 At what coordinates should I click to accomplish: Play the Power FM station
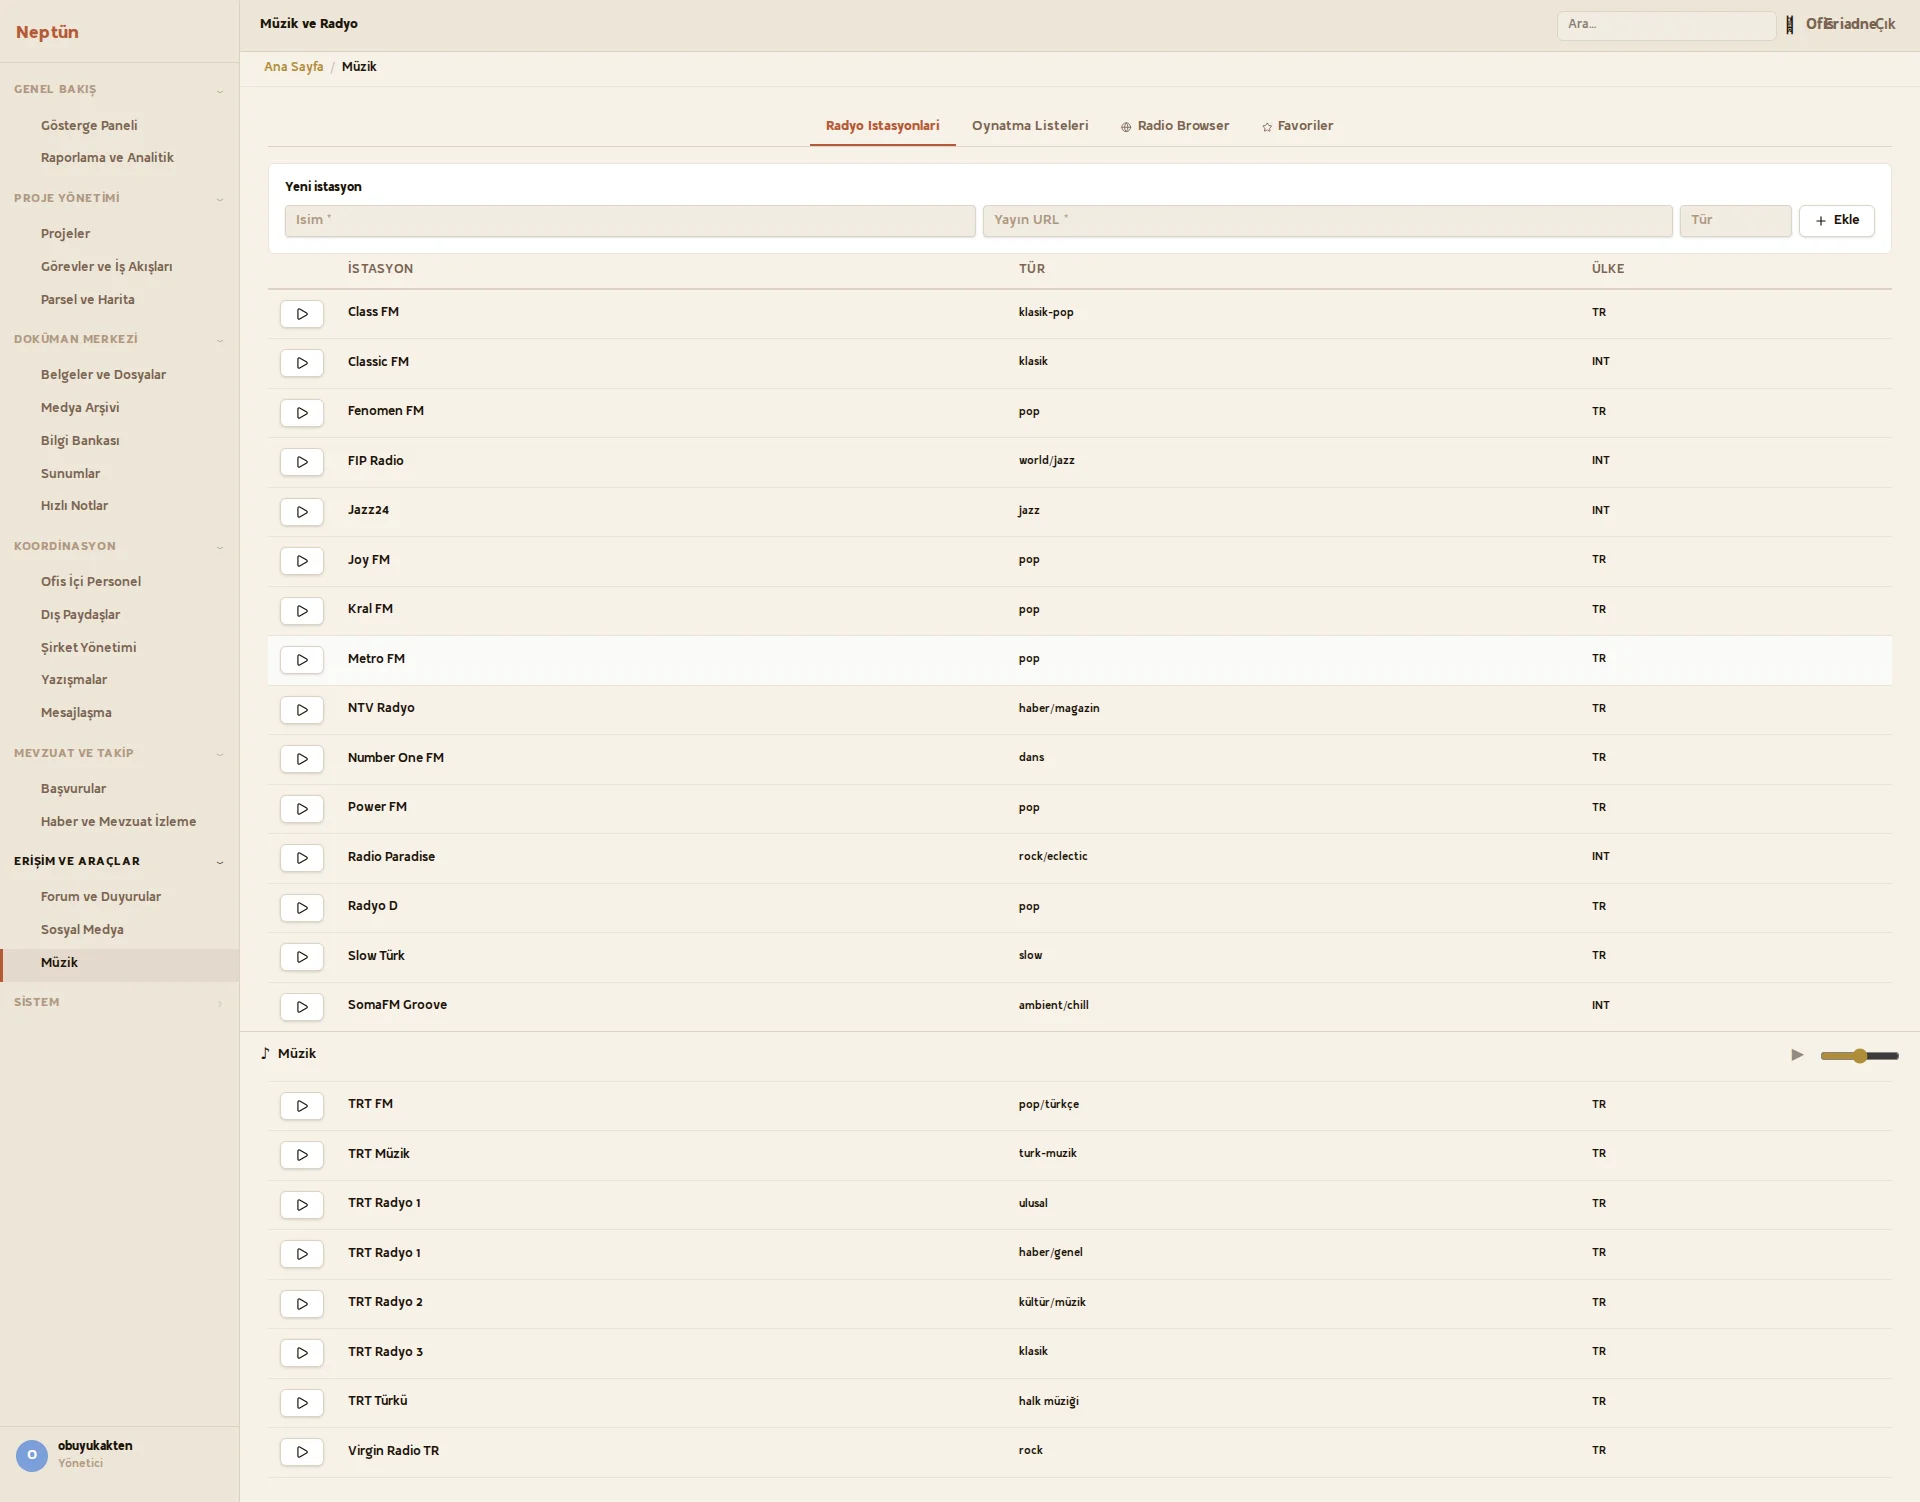pos(302,809)
